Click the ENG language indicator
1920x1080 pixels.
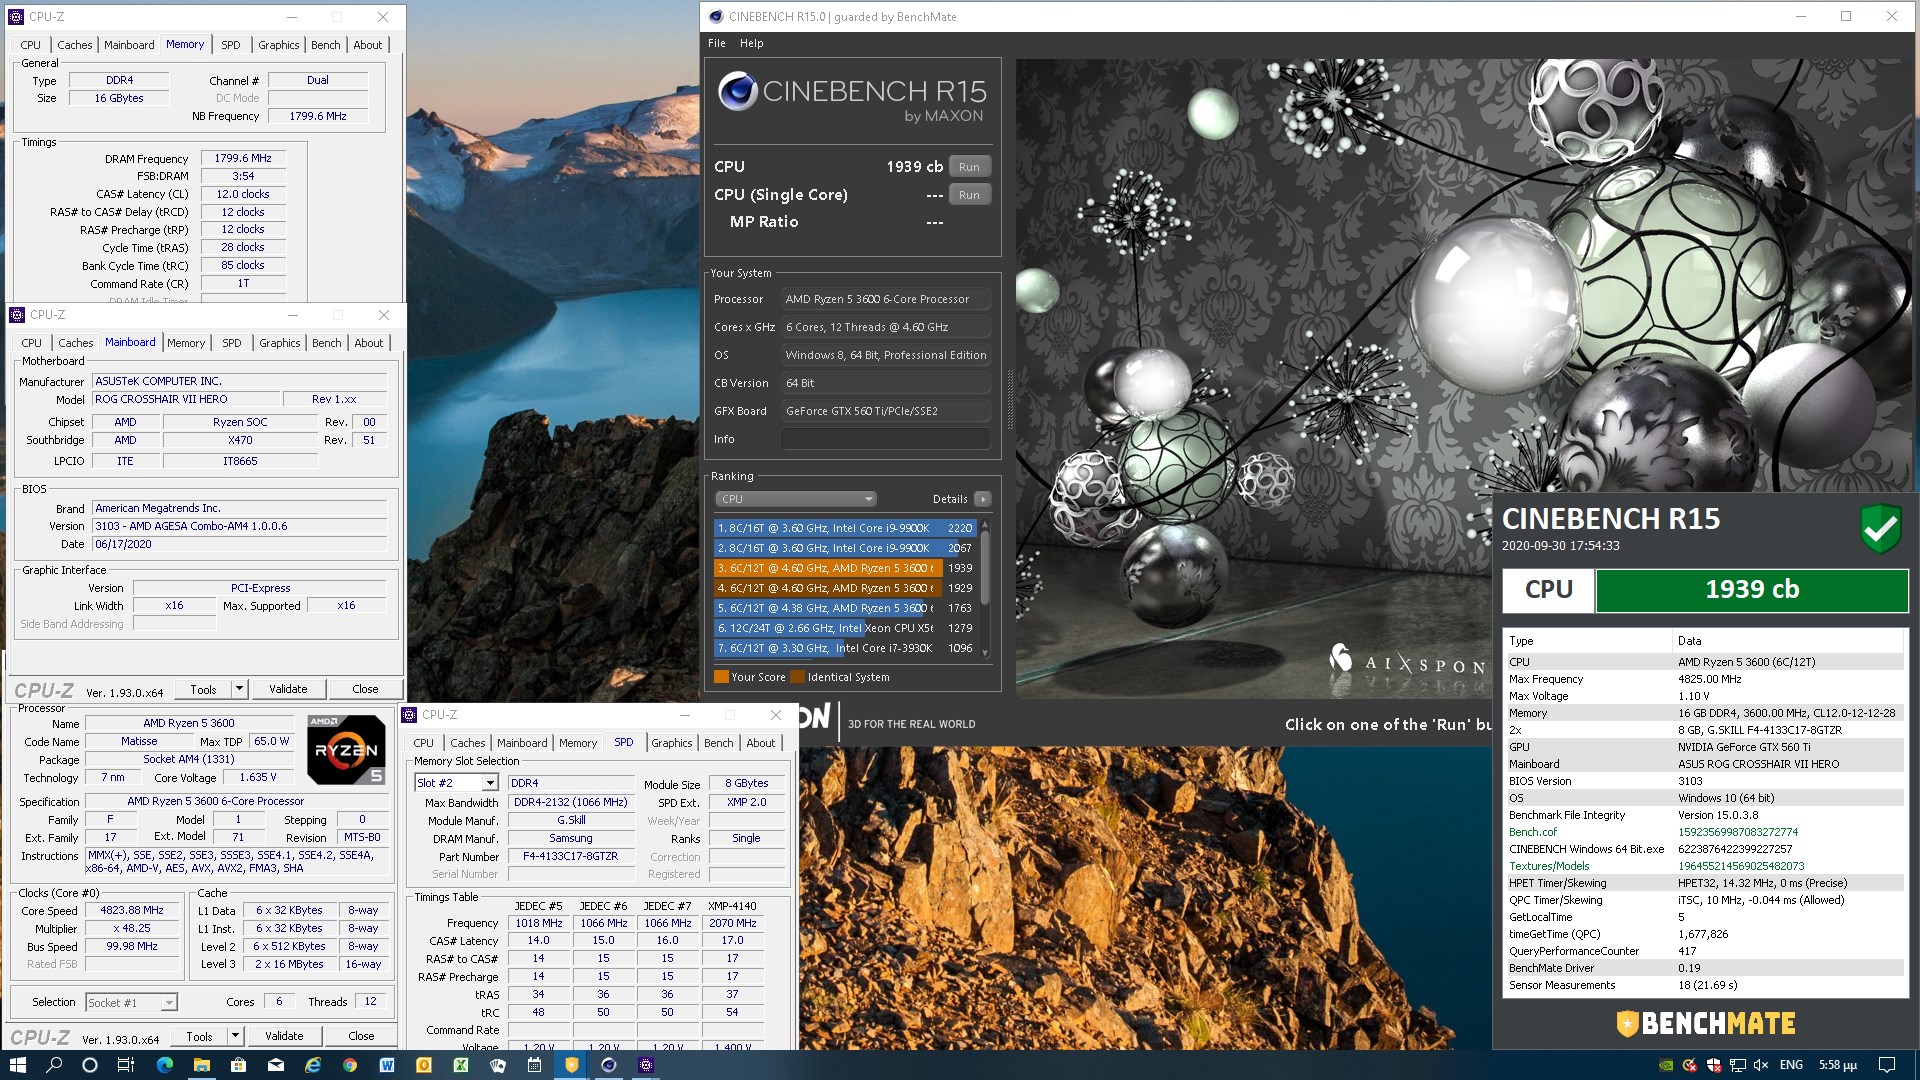coord(1791,1065)
